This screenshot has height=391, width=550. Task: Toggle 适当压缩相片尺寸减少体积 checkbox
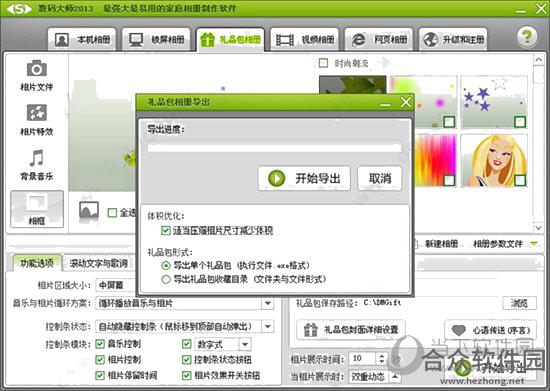point(165,230)
